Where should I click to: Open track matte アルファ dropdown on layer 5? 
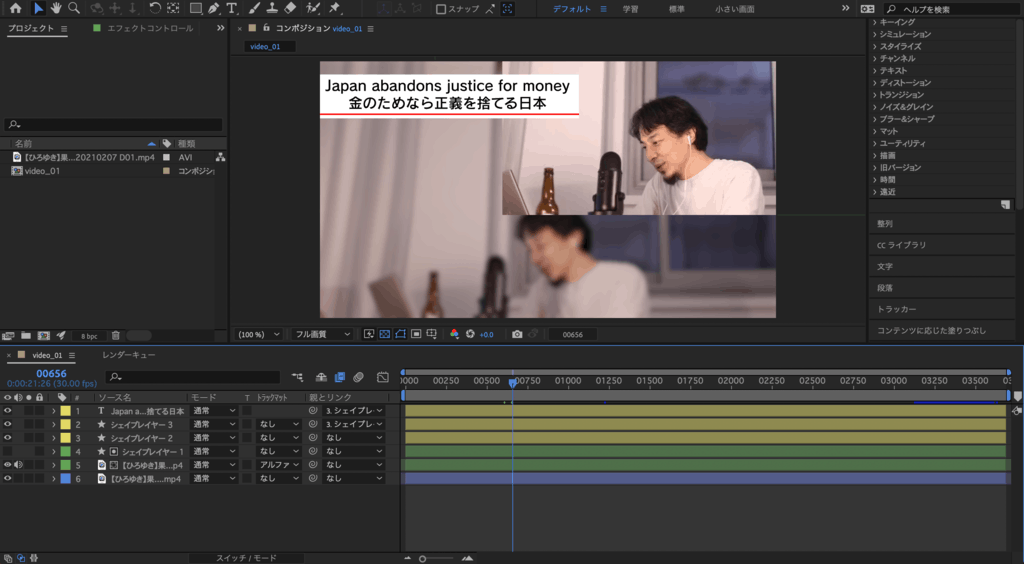pos(278,465)
